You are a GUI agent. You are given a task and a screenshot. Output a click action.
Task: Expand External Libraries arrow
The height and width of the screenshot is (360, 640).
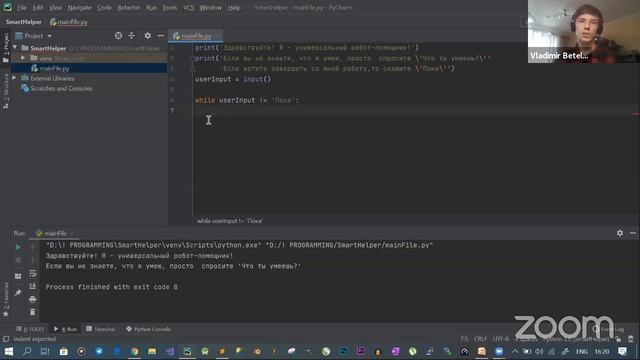point(15,78)
